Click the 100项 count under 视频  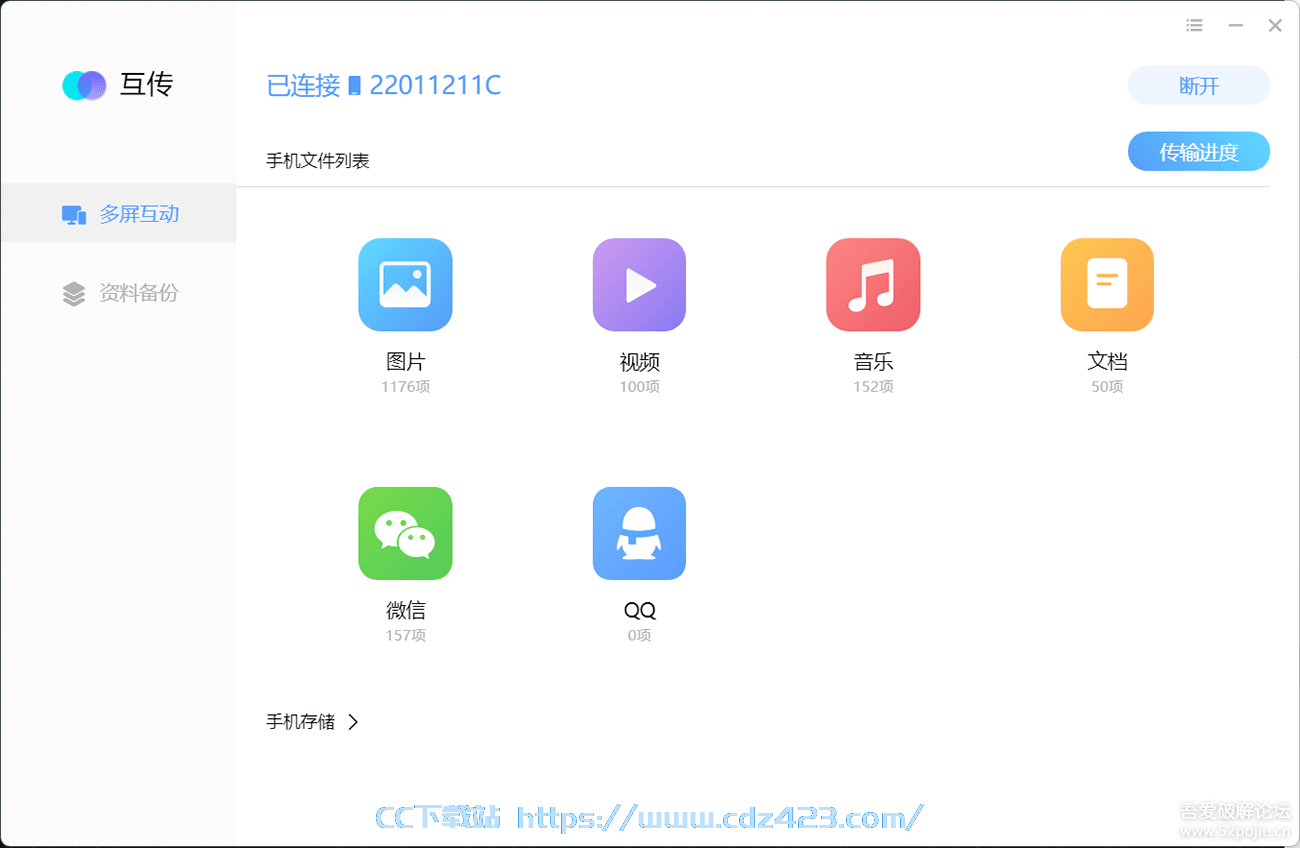point(639,387)
